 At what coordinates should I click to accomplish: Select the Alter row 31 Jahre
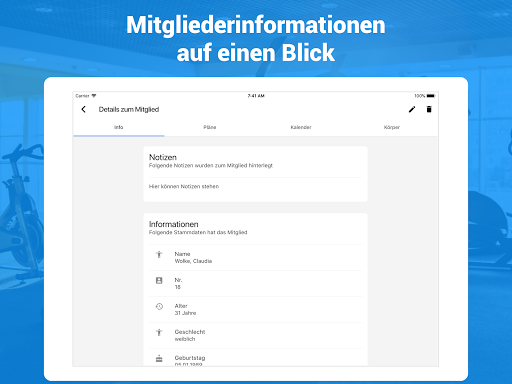[255, 310]
